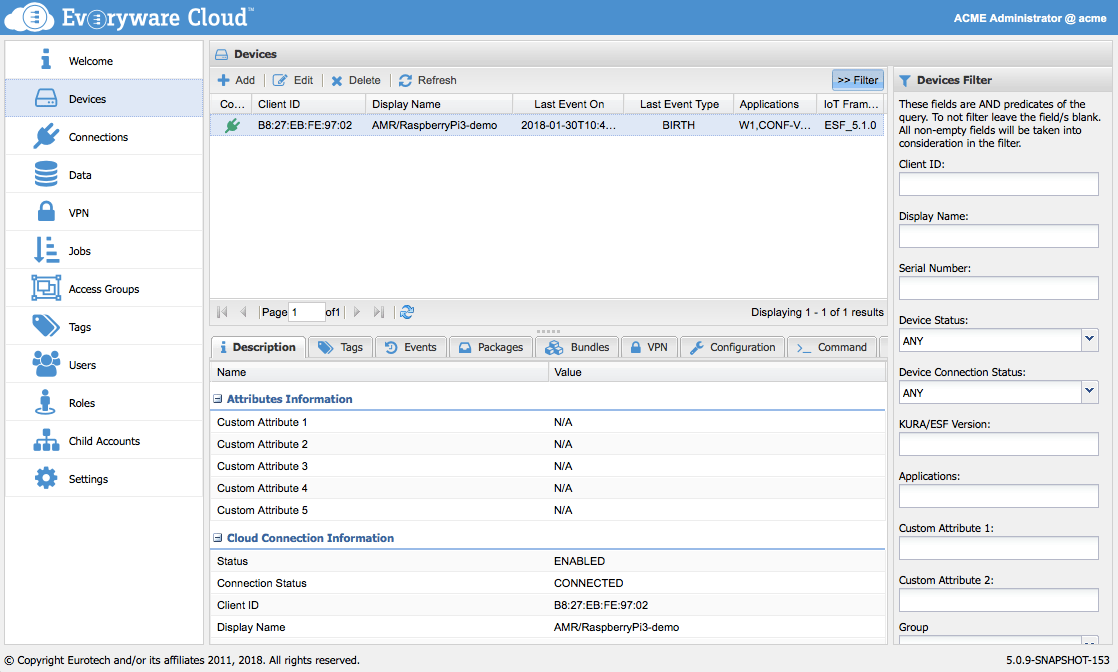Switch to the Configuration tab
The height and width of the screenshot is (672, 1118).
732,347
